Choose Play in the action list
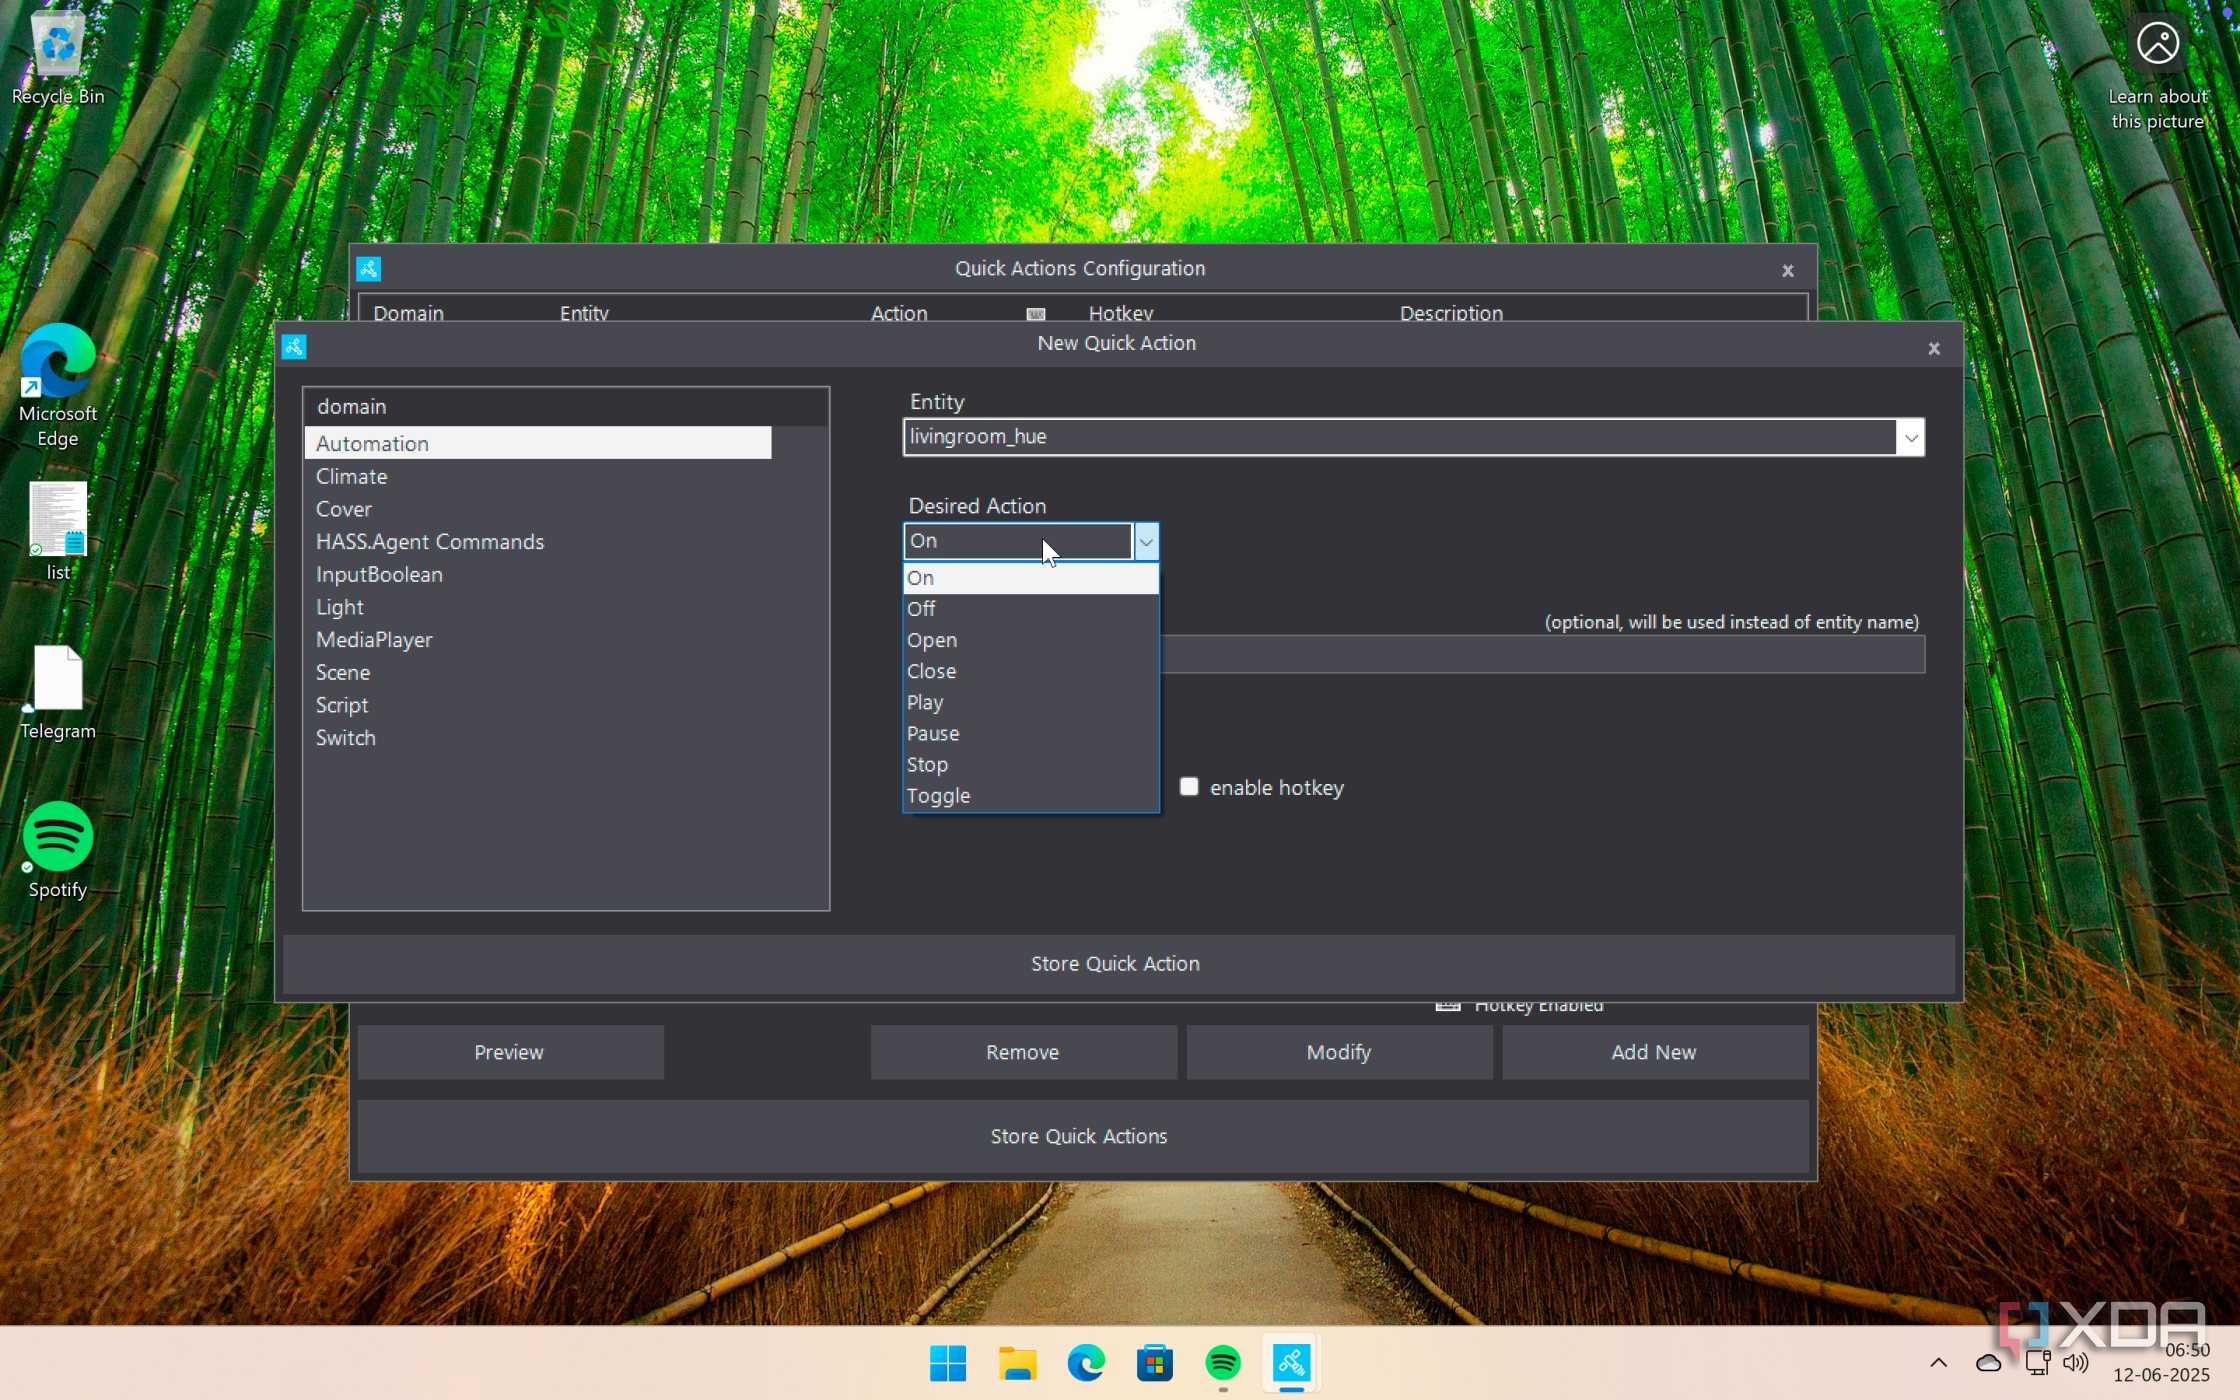The width and height of the screenshot is (2240, 1400). 1030,702
